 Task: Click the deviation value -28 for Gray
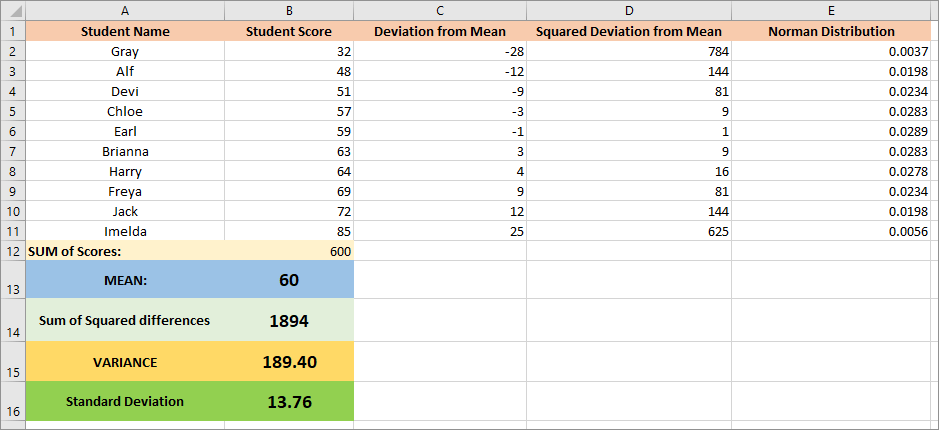(439, 51)
